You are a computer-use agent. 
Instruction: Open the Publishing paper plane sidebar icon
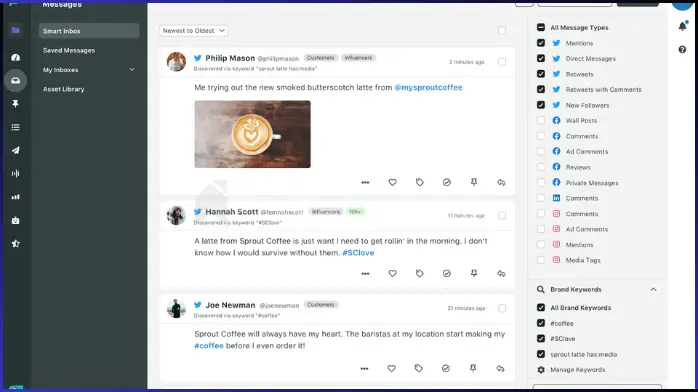pos(16,150)
